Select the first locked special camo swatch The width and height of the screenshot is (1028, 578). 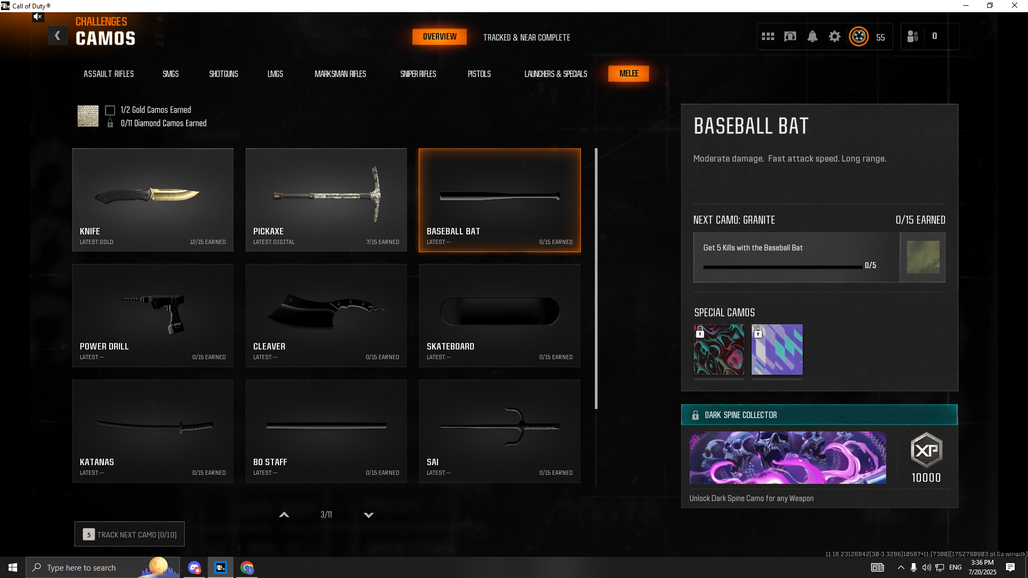pyautogui.click(x=719, y=350)
